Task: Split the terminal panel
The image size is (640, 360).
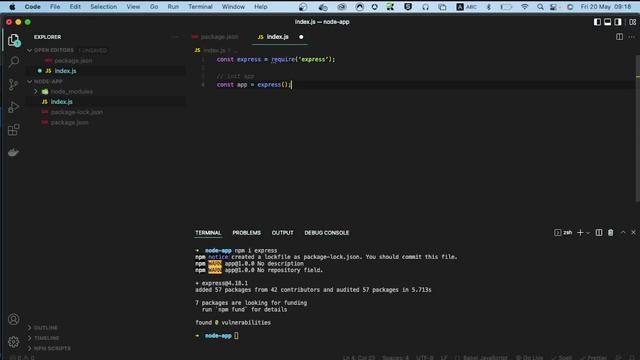Action: (x=599, y=233)
